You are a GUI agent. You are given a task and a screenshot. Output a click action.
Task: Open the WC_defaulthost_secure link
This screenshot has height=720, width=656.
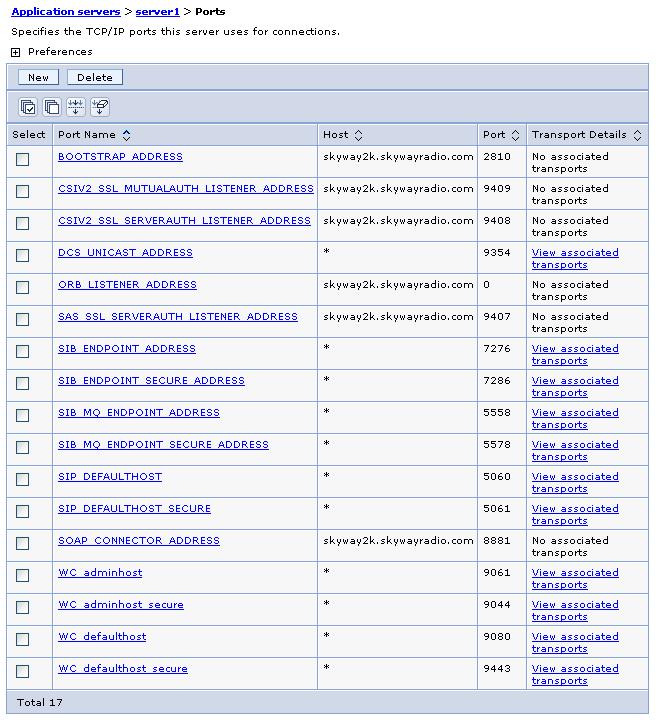click(x=123, y=669)
